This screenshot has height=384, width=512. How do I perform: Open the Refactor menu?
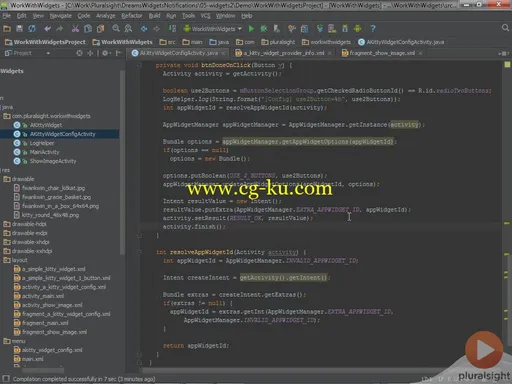[132, 16]
